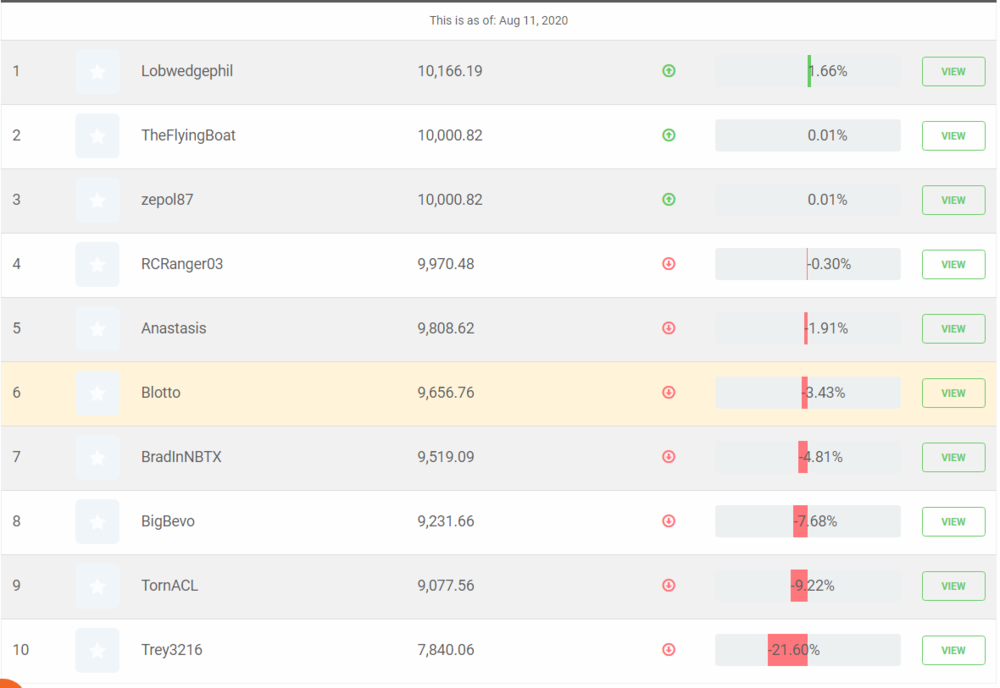Screen dimensions: 1000x688
Task: Click the 9,231.66 balance value for BigBevo
Action: coord(446,521)
